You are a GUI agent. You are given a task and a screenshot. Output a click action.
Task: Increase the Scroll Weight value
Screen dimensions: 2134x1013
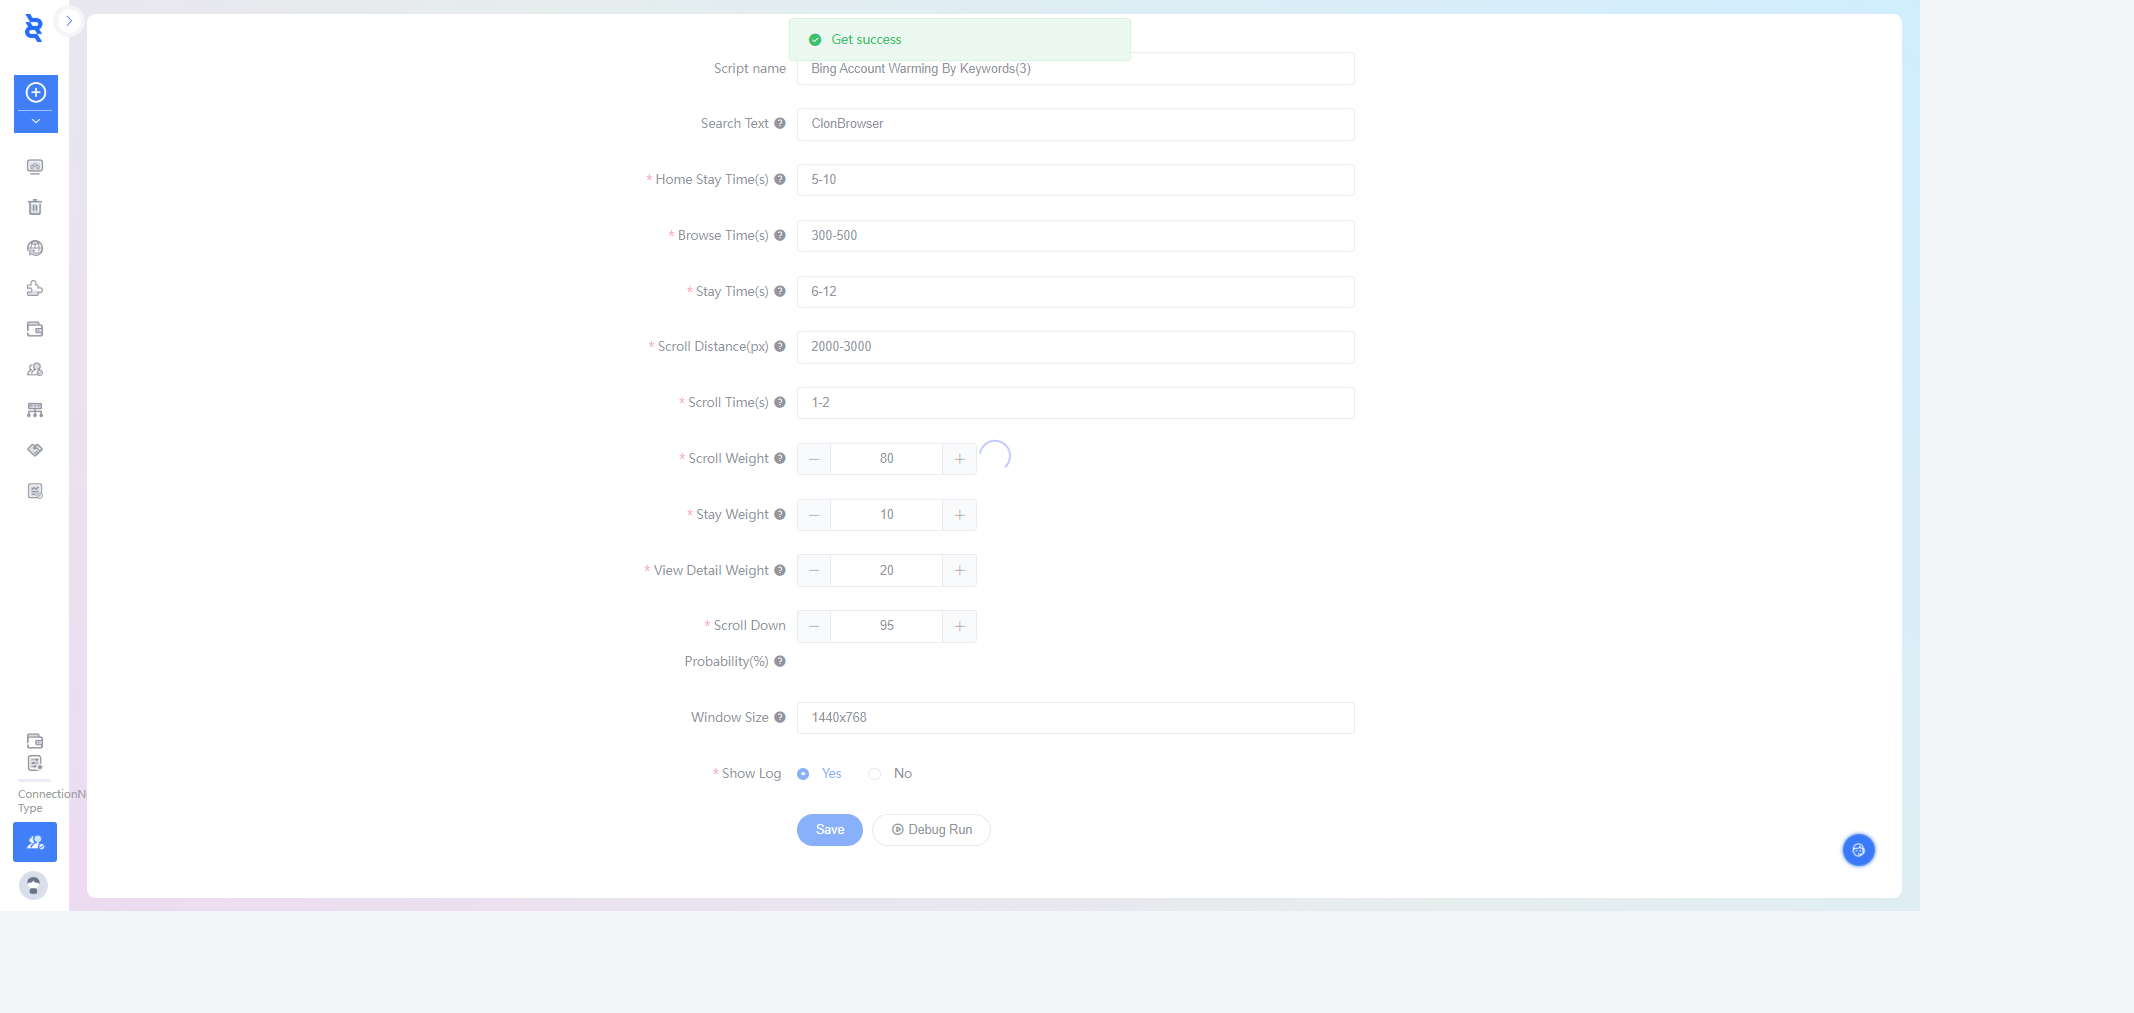coord(959,459)
